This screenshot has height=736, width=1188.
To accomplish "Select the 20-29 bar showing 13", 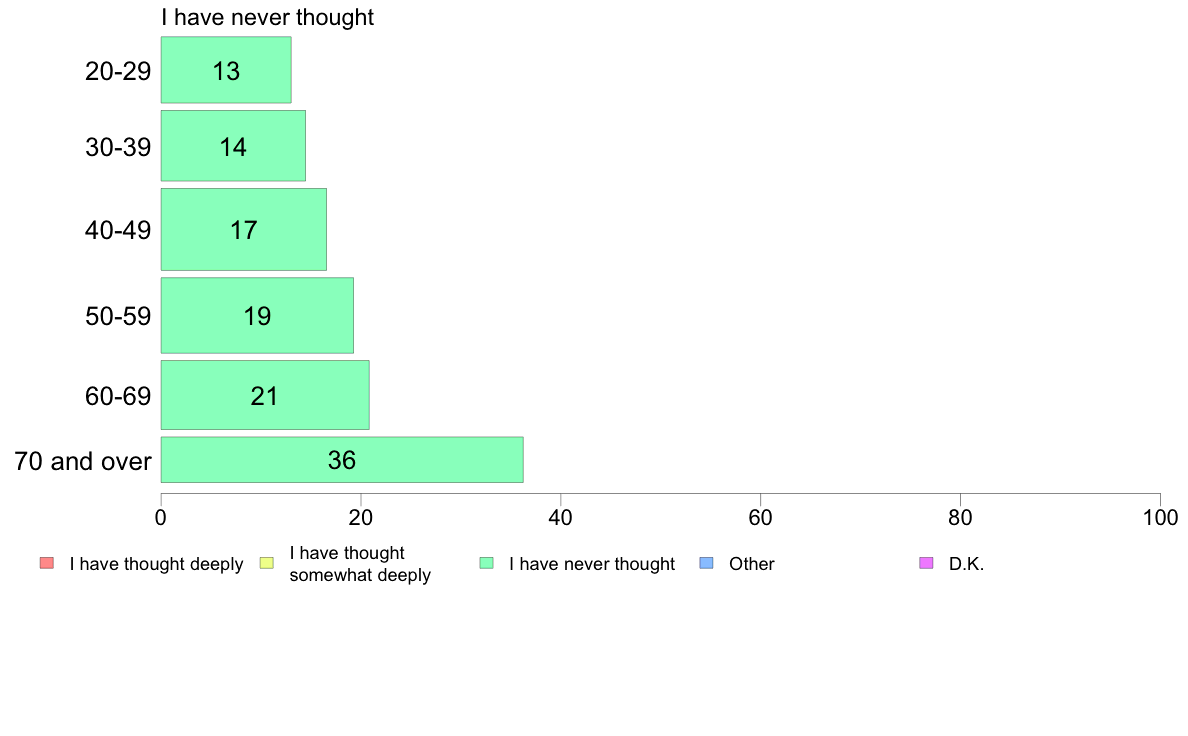I will [x=226, y=70].
